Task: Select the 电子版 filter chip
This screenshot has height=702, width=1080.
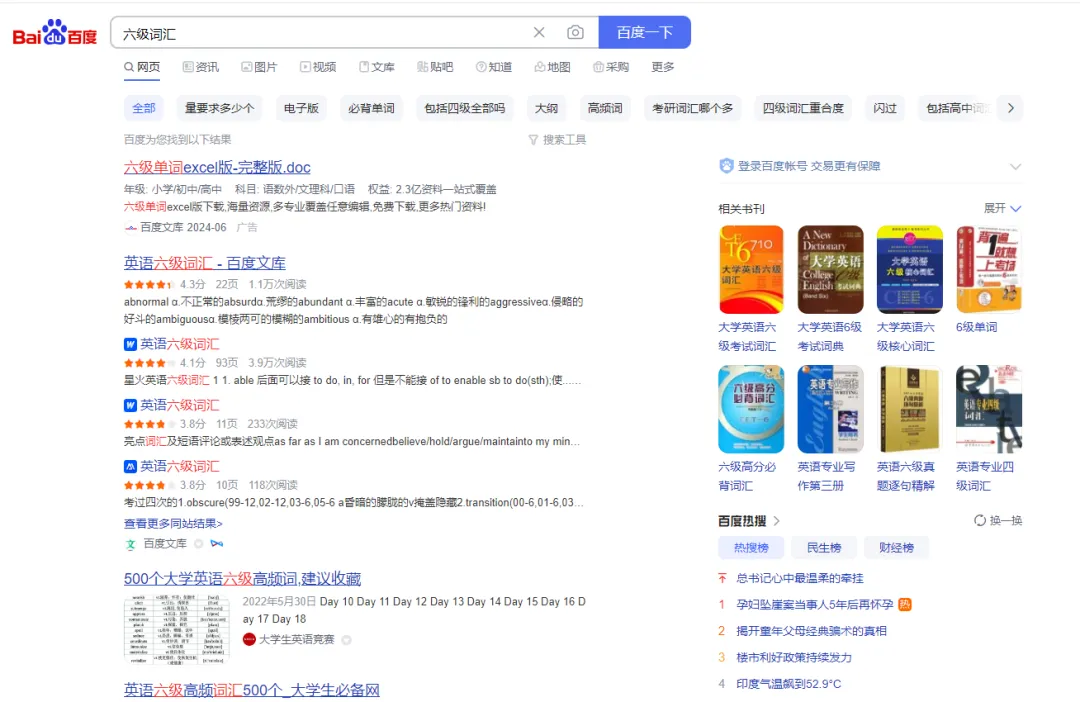Action: coord(301,108)
